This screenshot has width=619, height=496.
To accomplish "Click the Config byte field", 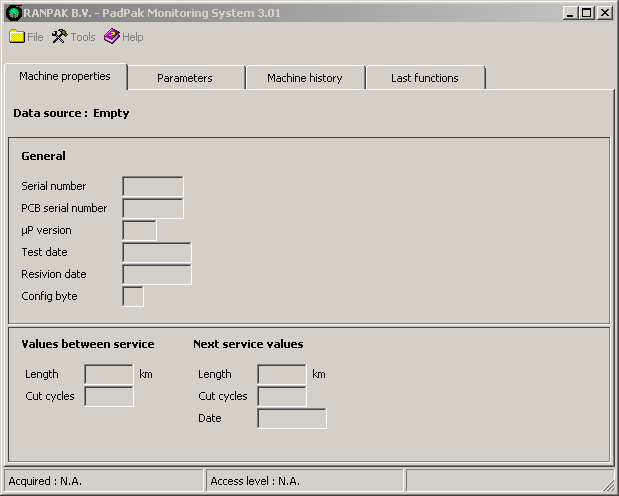I will [133, 297].
